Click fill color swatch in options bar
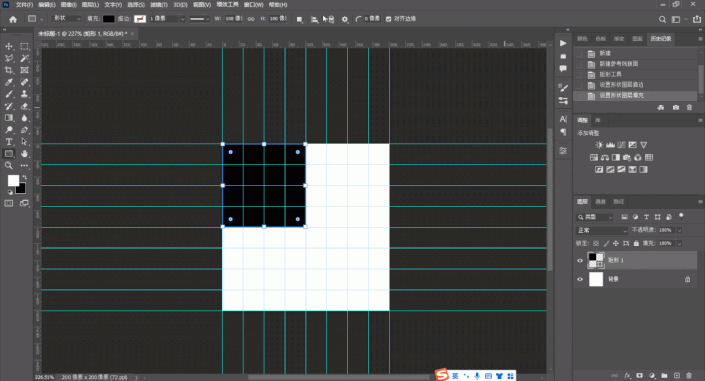 point(108,19)
